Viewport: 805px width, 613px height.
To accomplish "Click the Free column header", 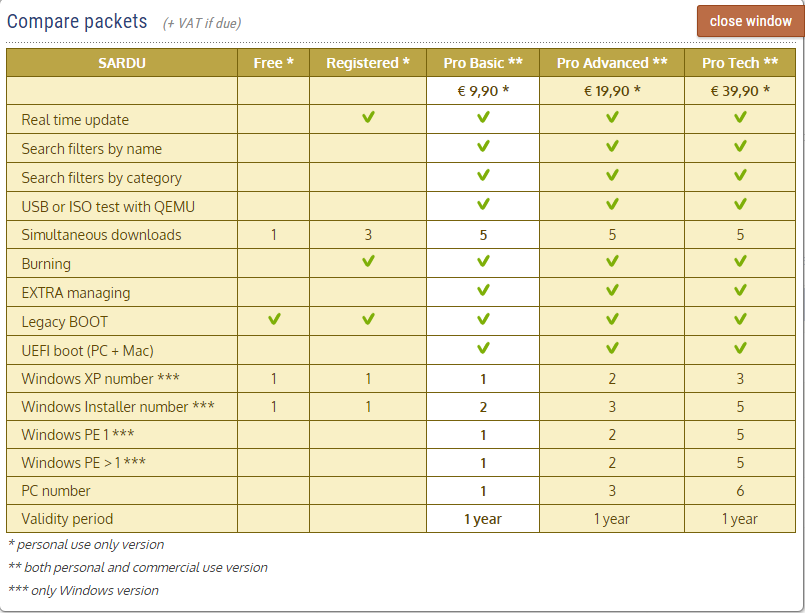I will tap(273, 63).
